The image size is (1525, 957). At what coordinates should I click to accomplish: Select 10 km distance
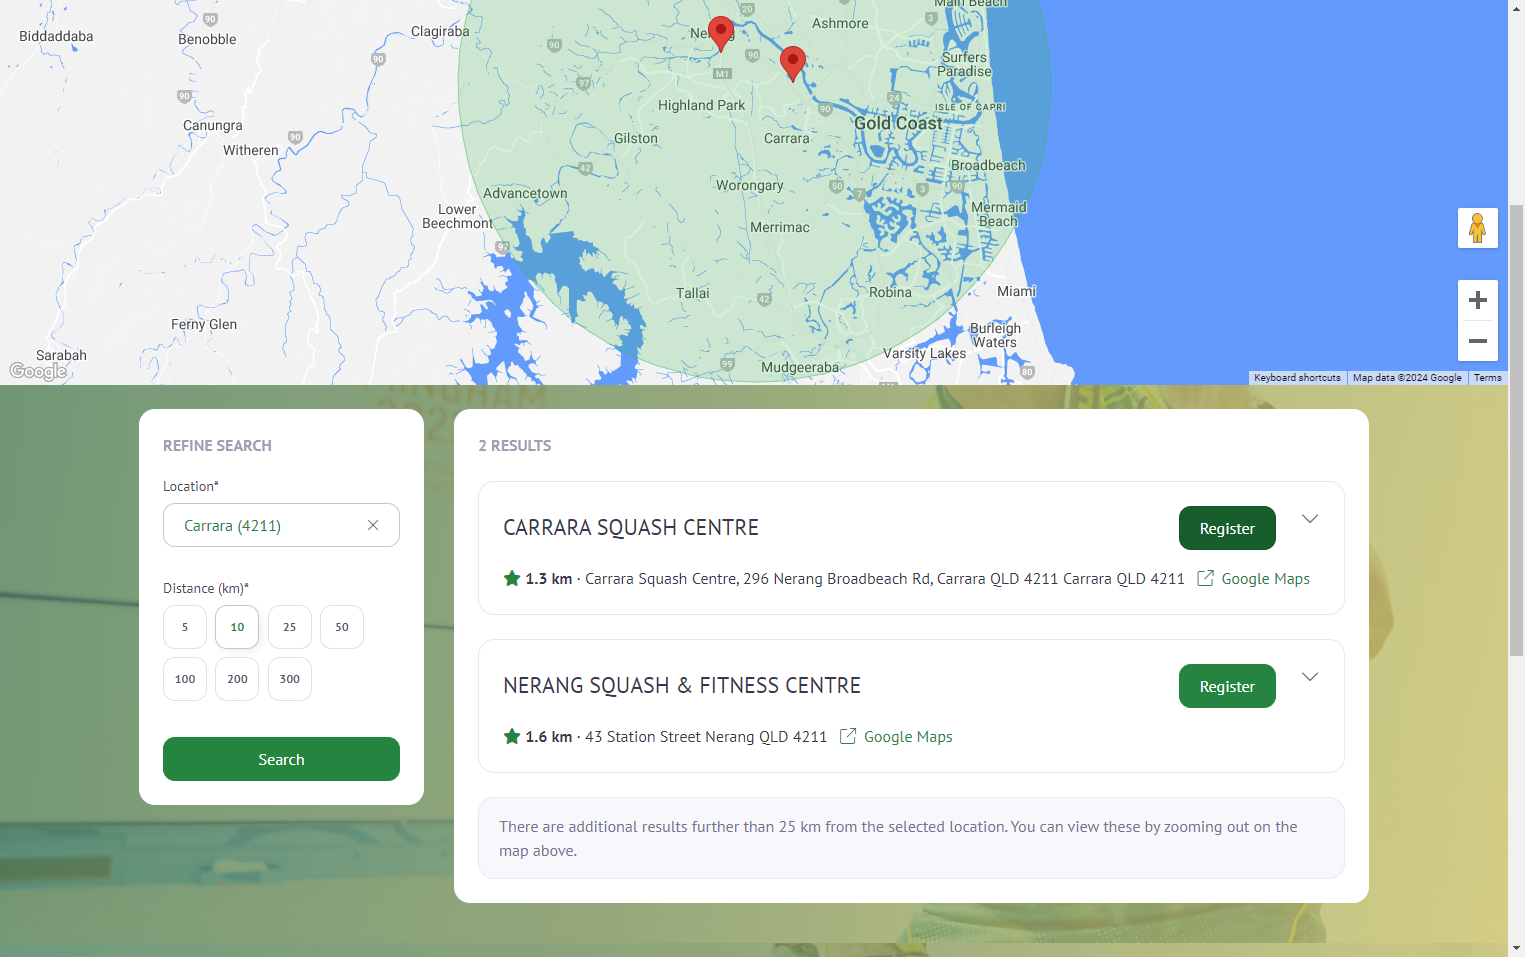pos(237,627)
